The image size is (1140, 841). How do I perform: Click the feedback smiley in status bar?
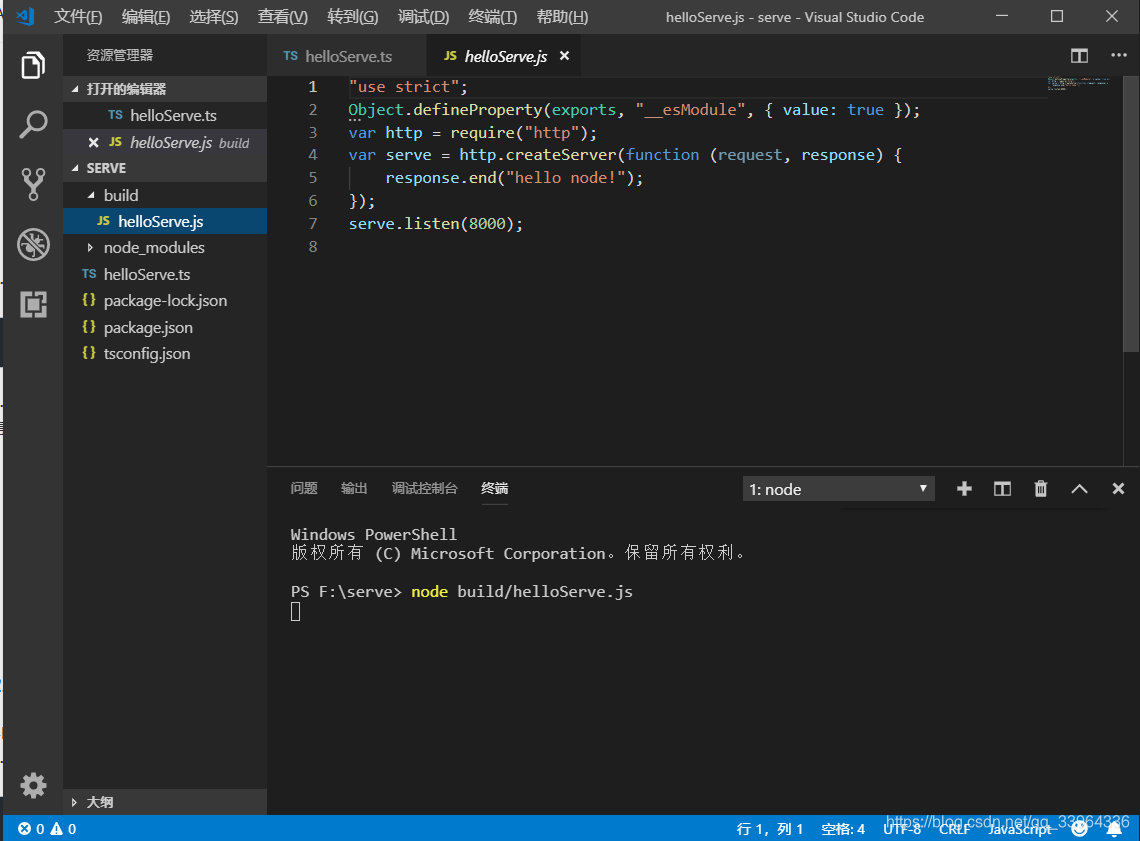tap(1079, 829)
